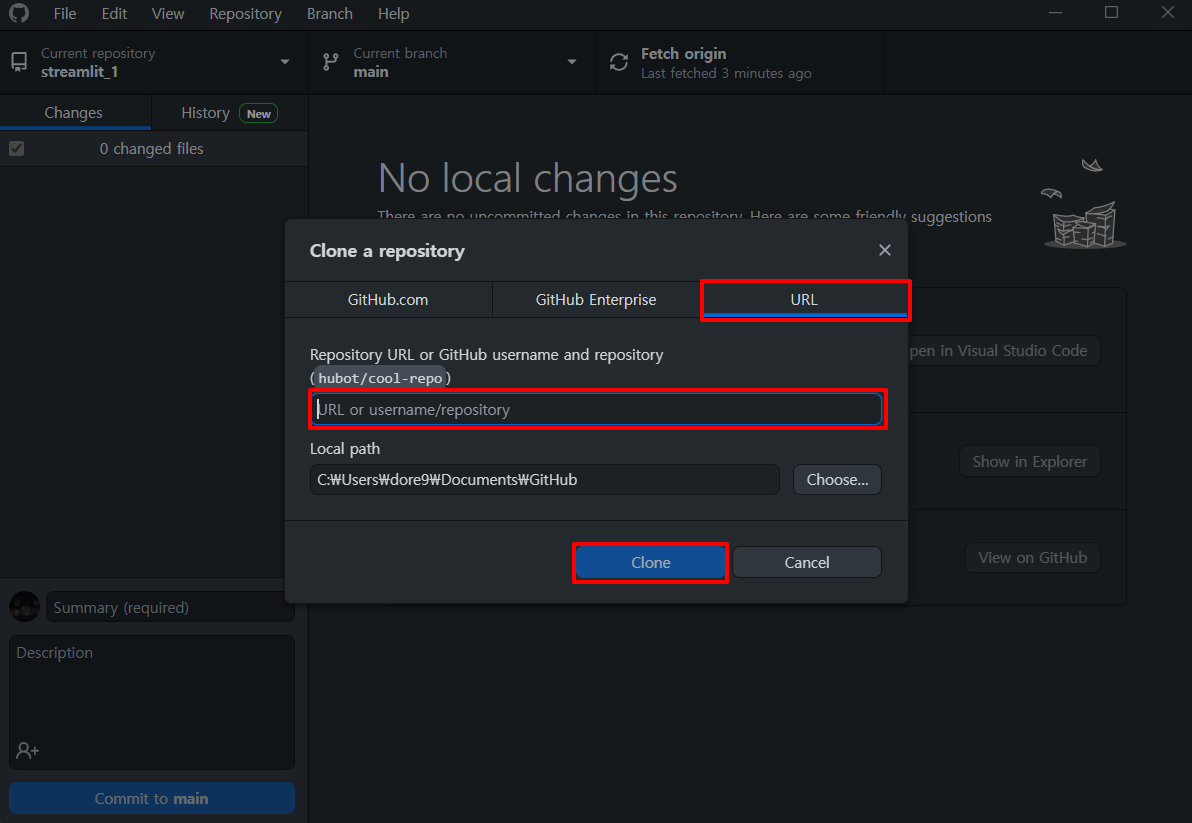Click the GitHub Octocat logo icon
This screenshot has height=823, width=1192.
tap(19, 13)
